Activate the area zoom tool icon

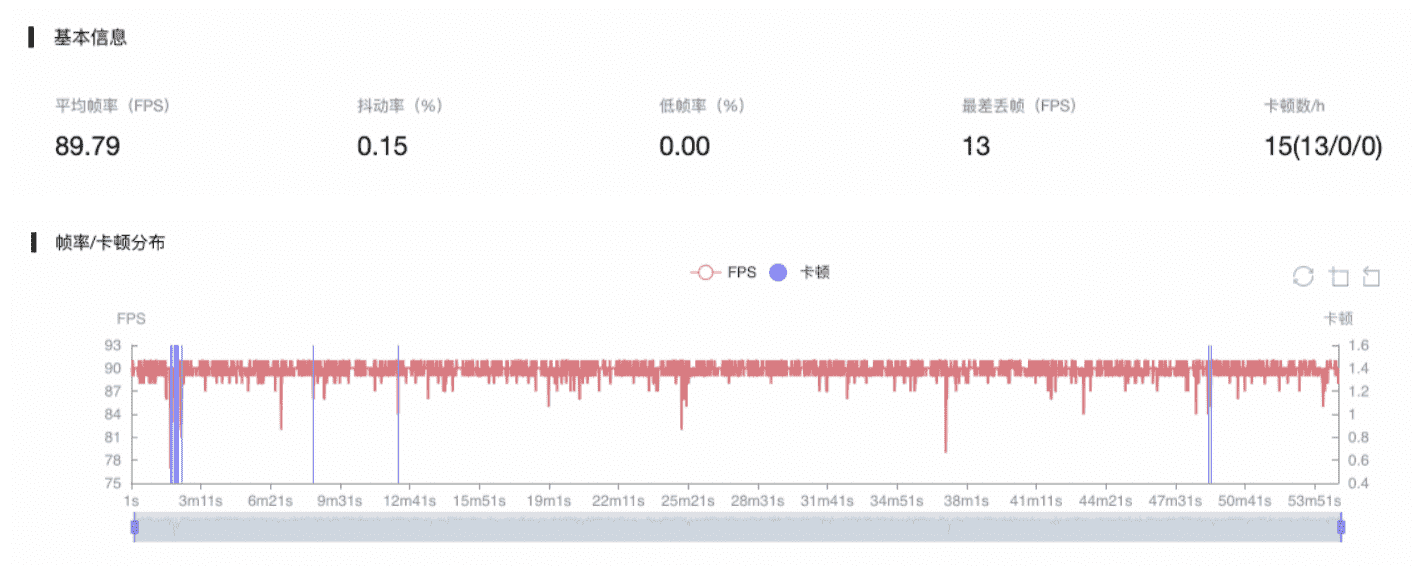pos(1339,276)
